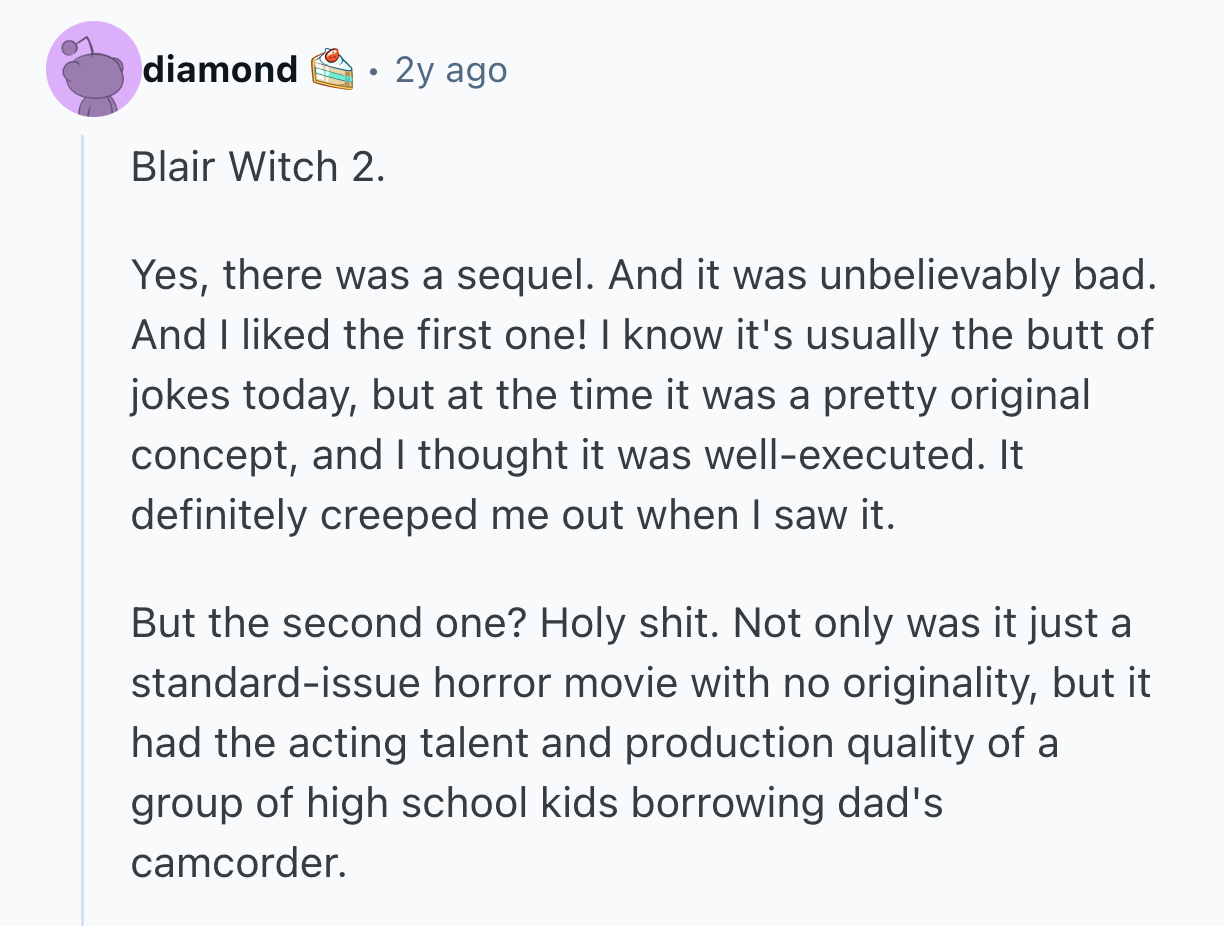1224x926 pixels.
Task: Click the sentence "Yes, there was a sequel."
Action: coord(363,276)
